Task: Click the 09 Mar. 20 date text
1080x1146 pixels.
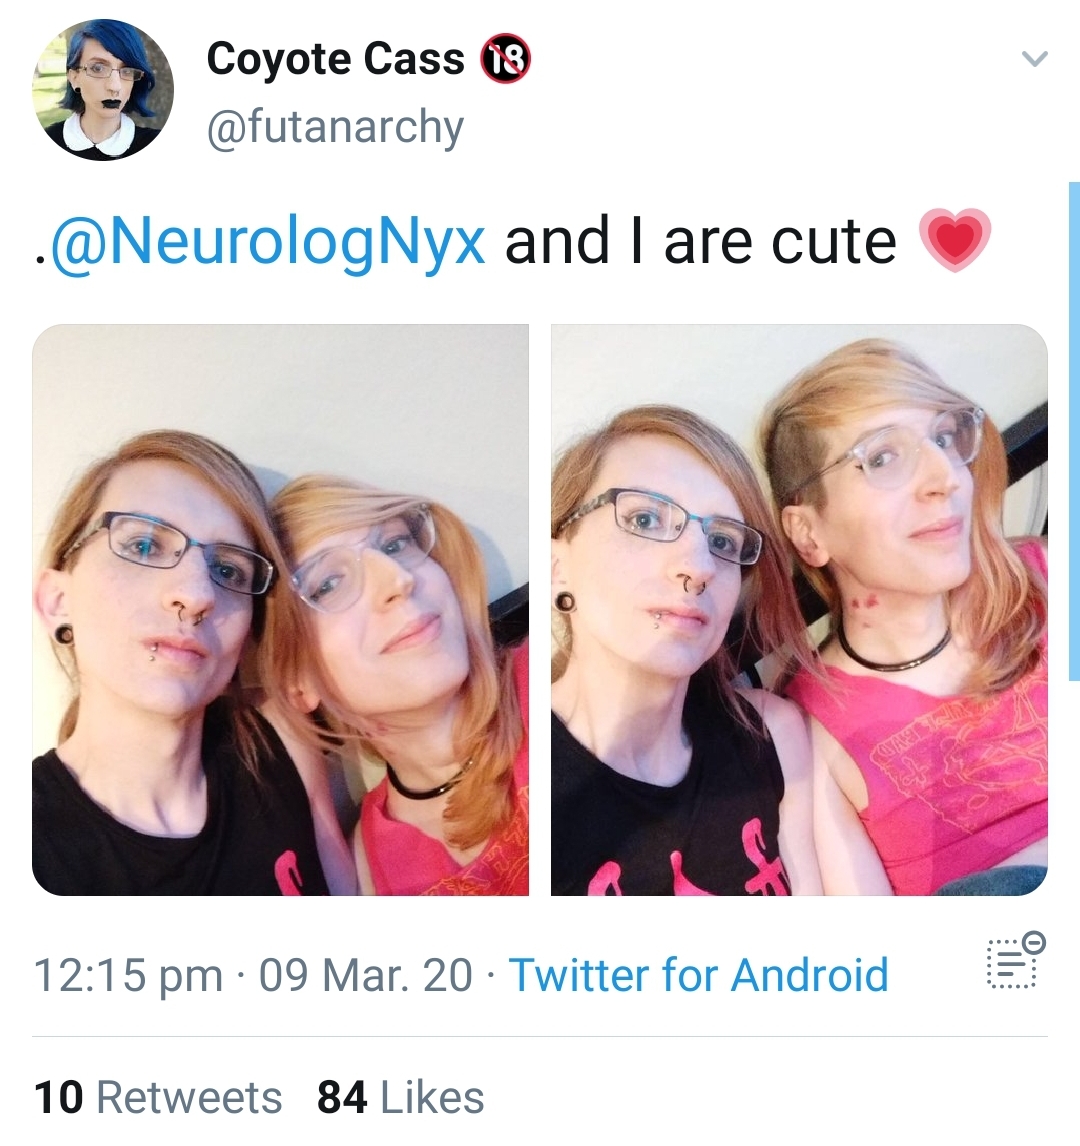Action: tap(365, 975)
